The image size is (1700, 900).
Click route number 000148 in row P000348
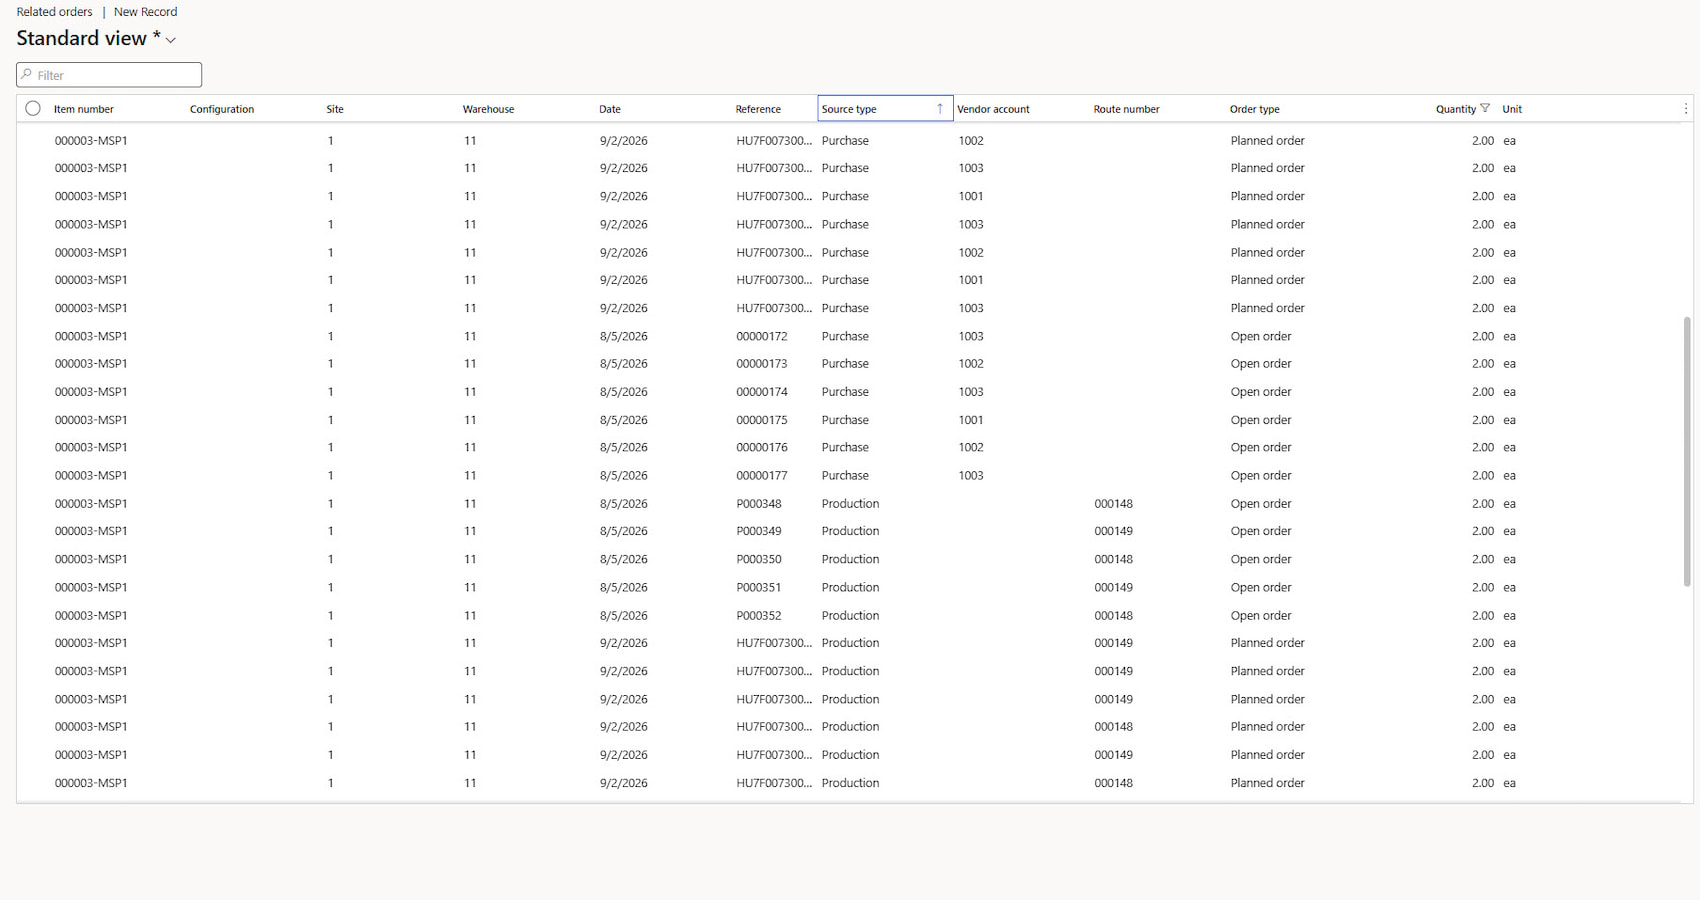point(1113,503)
